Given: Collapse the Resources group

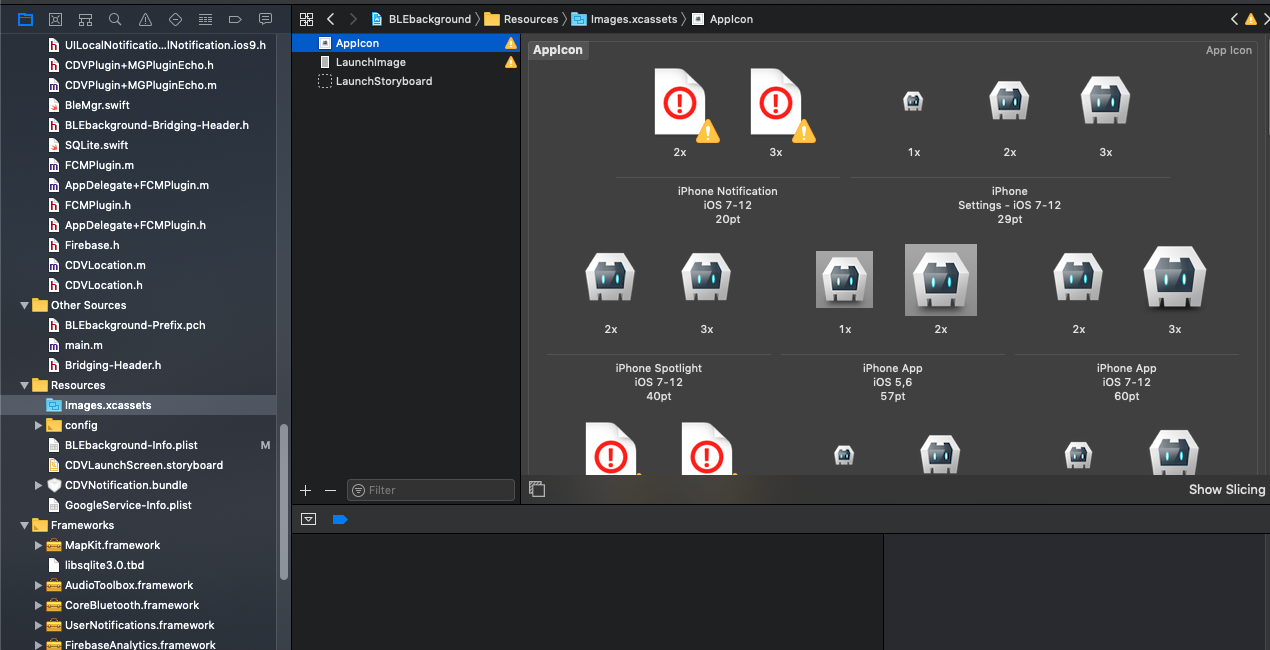Looking at the screenshot, I should (24, 385).
